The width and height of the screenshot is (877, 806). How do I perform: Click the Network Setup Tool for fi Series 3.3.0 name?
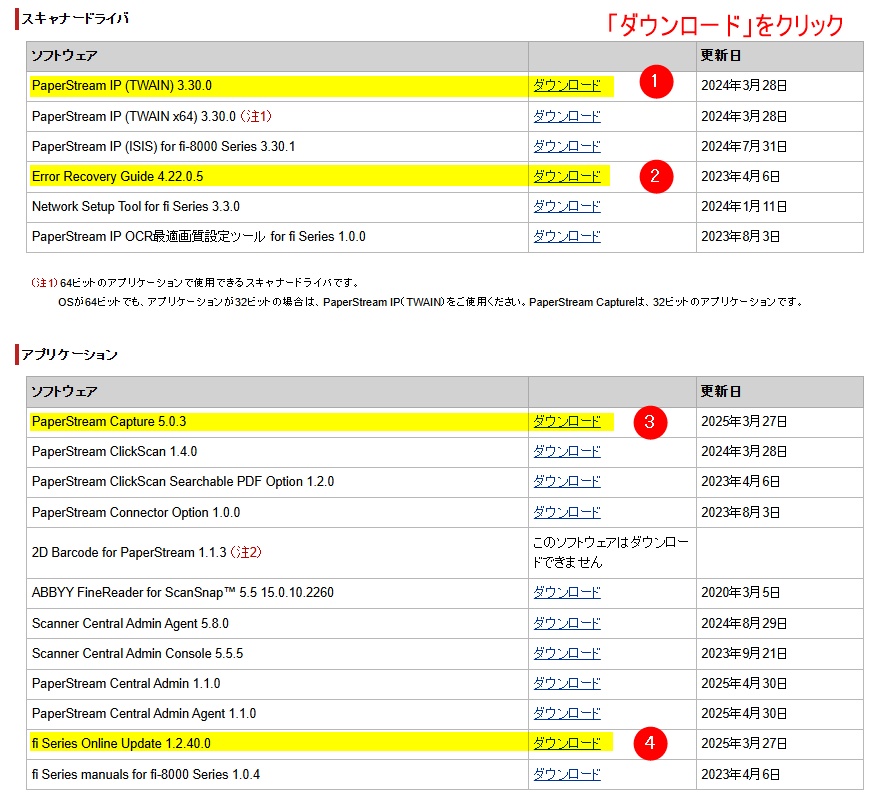click(x=136, y=206)
